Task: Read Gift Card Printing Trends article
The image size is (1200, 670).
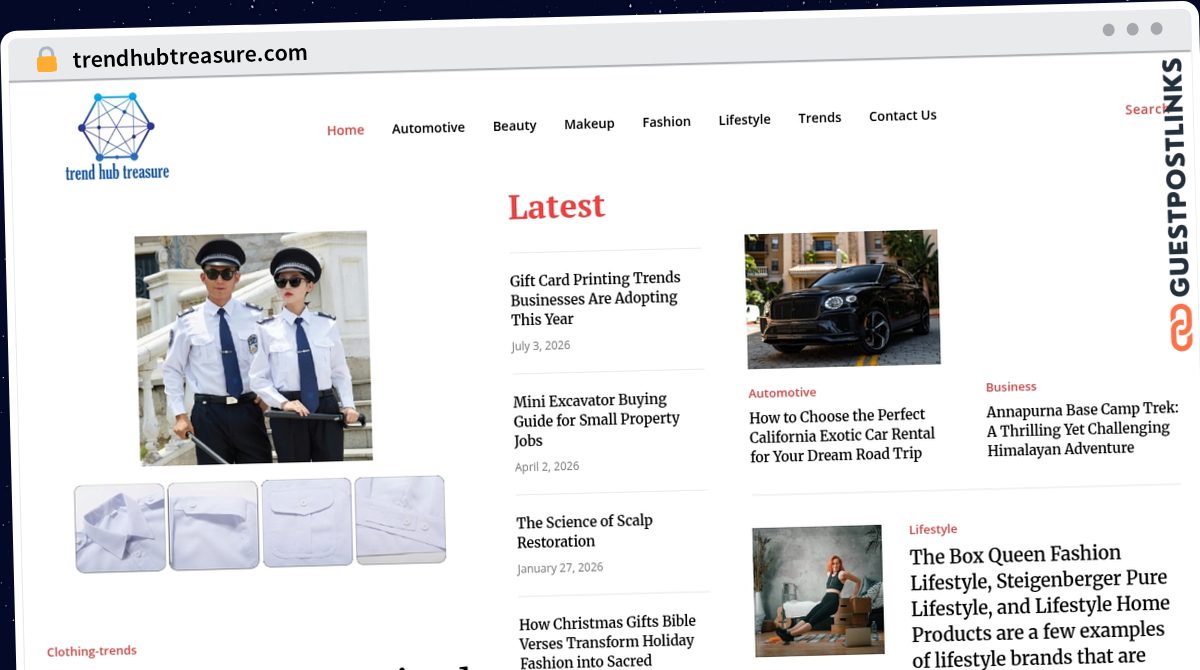Action: point(595,298)
